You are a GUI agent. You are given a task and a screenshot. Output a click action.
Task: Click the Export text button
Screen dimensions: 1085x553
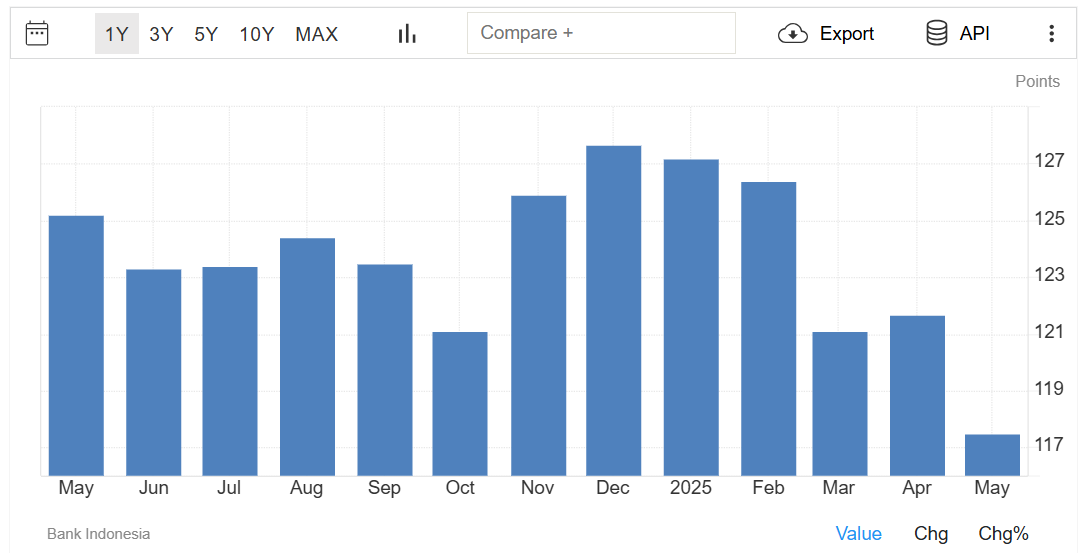(847, 33)
